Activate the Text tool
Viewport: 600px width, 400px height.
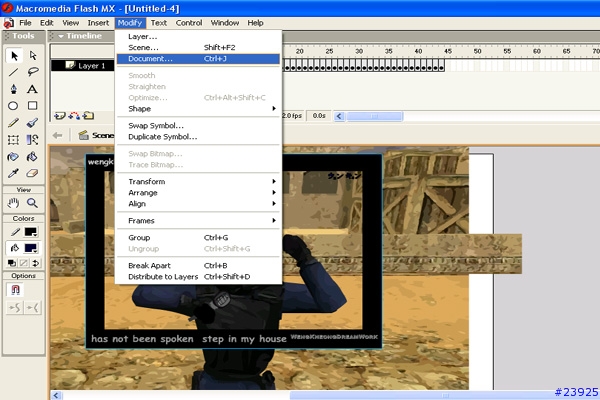33,89
